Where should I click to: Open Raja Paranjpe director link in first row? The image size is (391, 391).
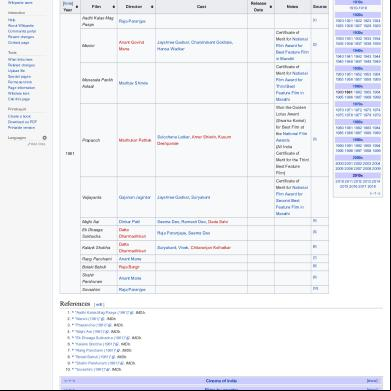pyautogui.click(x=132, y=21)
